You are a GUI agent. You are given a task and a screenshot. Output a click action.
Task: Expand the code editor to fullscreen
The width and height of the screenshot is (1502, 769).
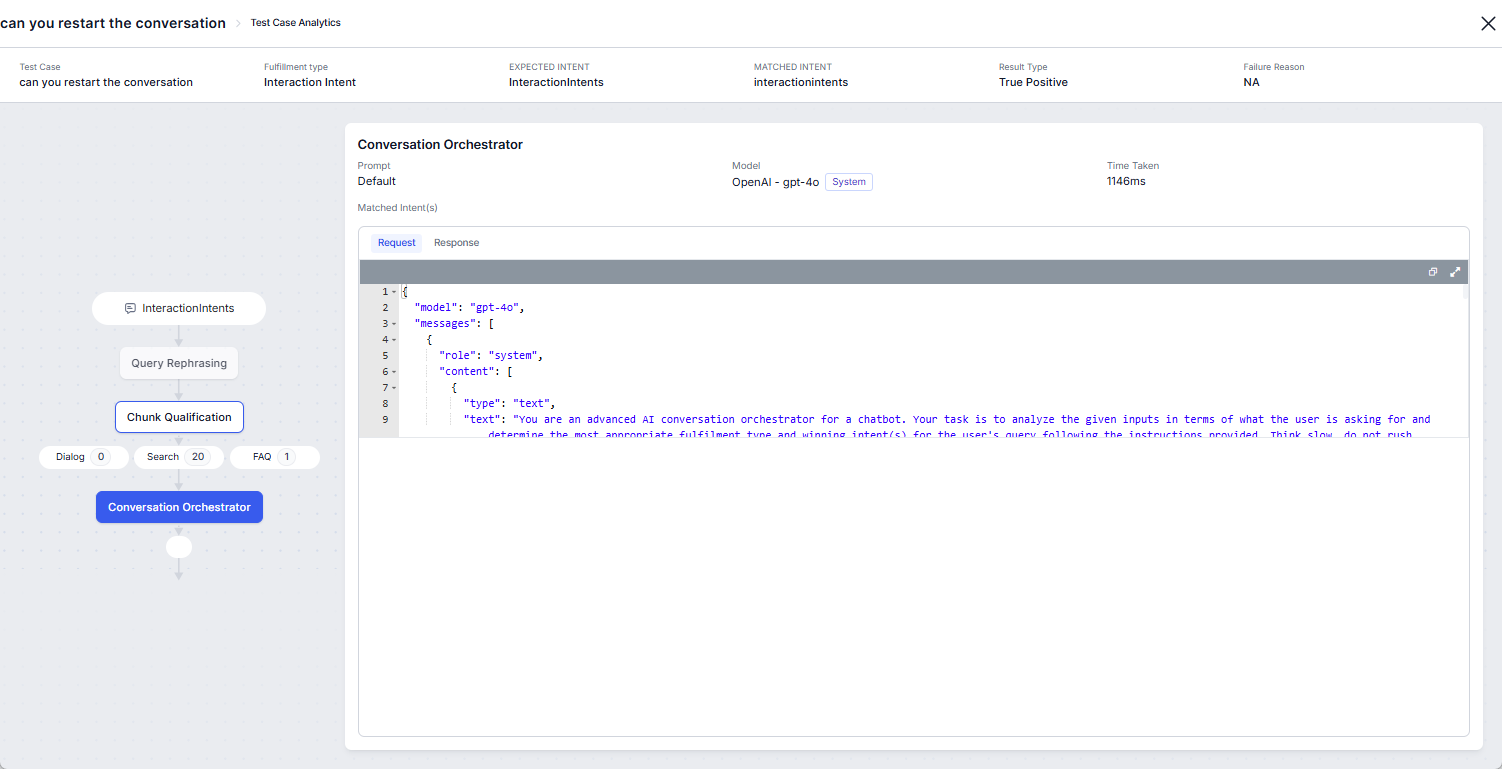(x=1455, y=272)
